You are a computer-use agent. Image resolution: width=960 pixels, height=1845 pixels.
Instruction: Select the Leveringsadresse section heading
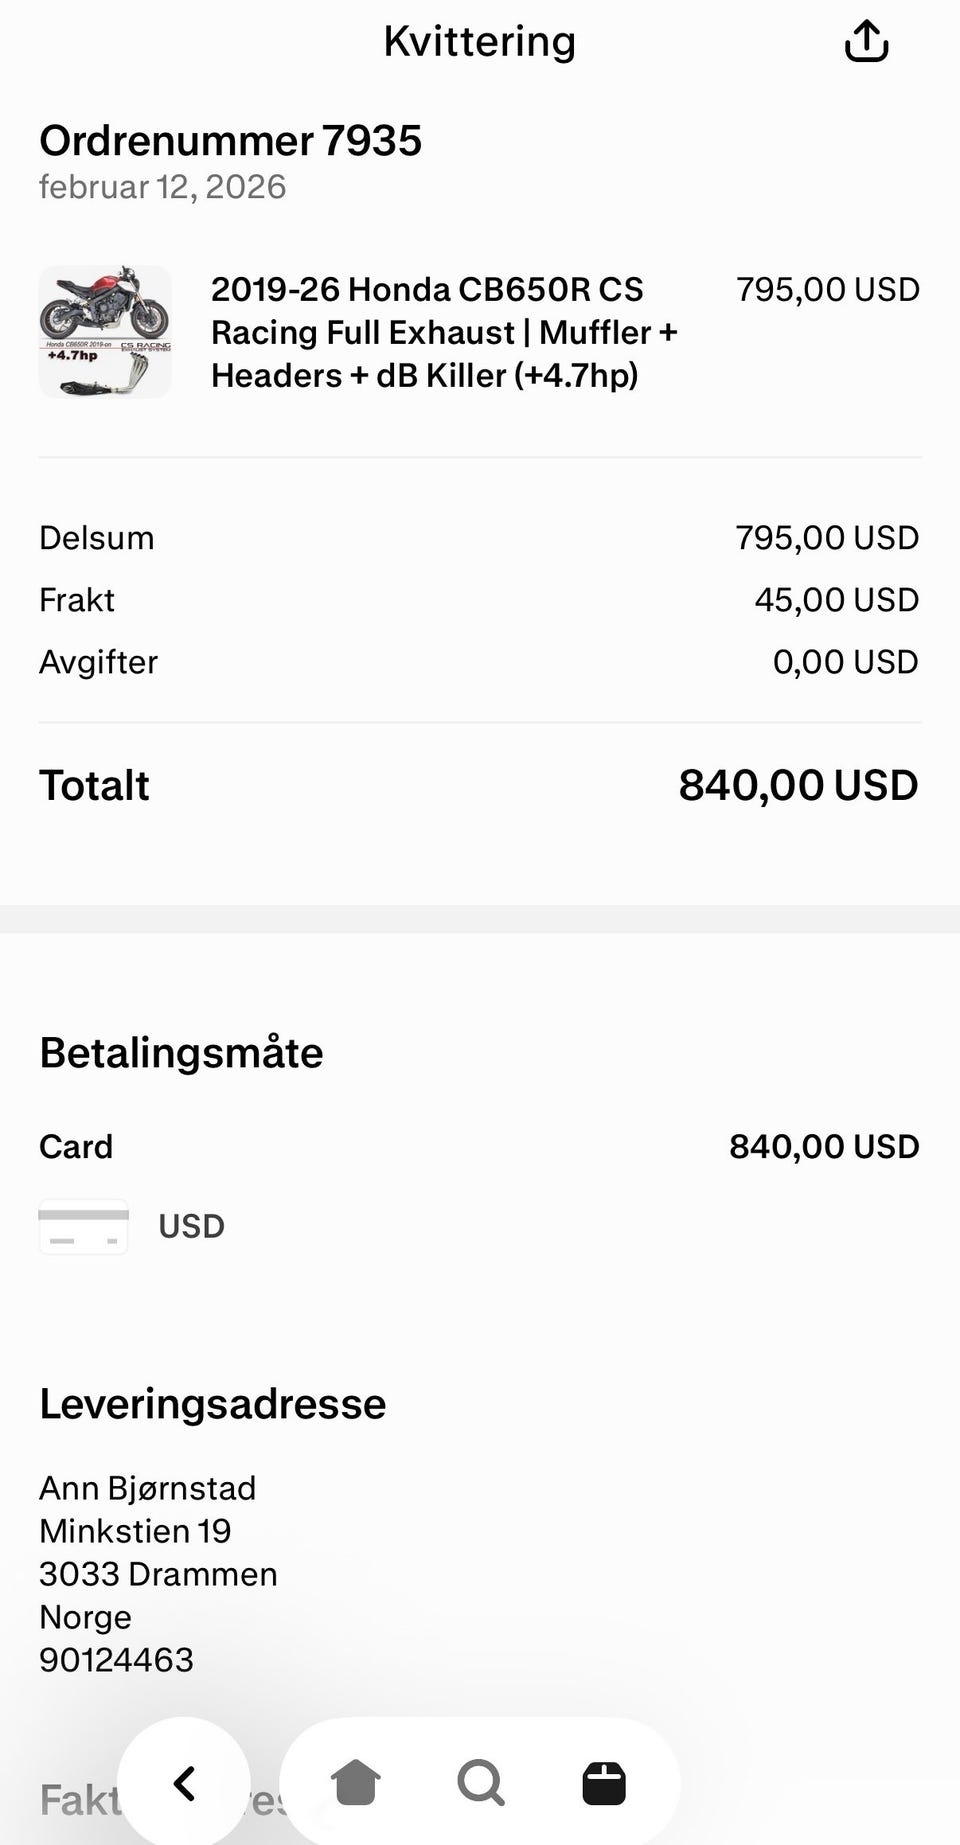click(x=212, y=1404)
